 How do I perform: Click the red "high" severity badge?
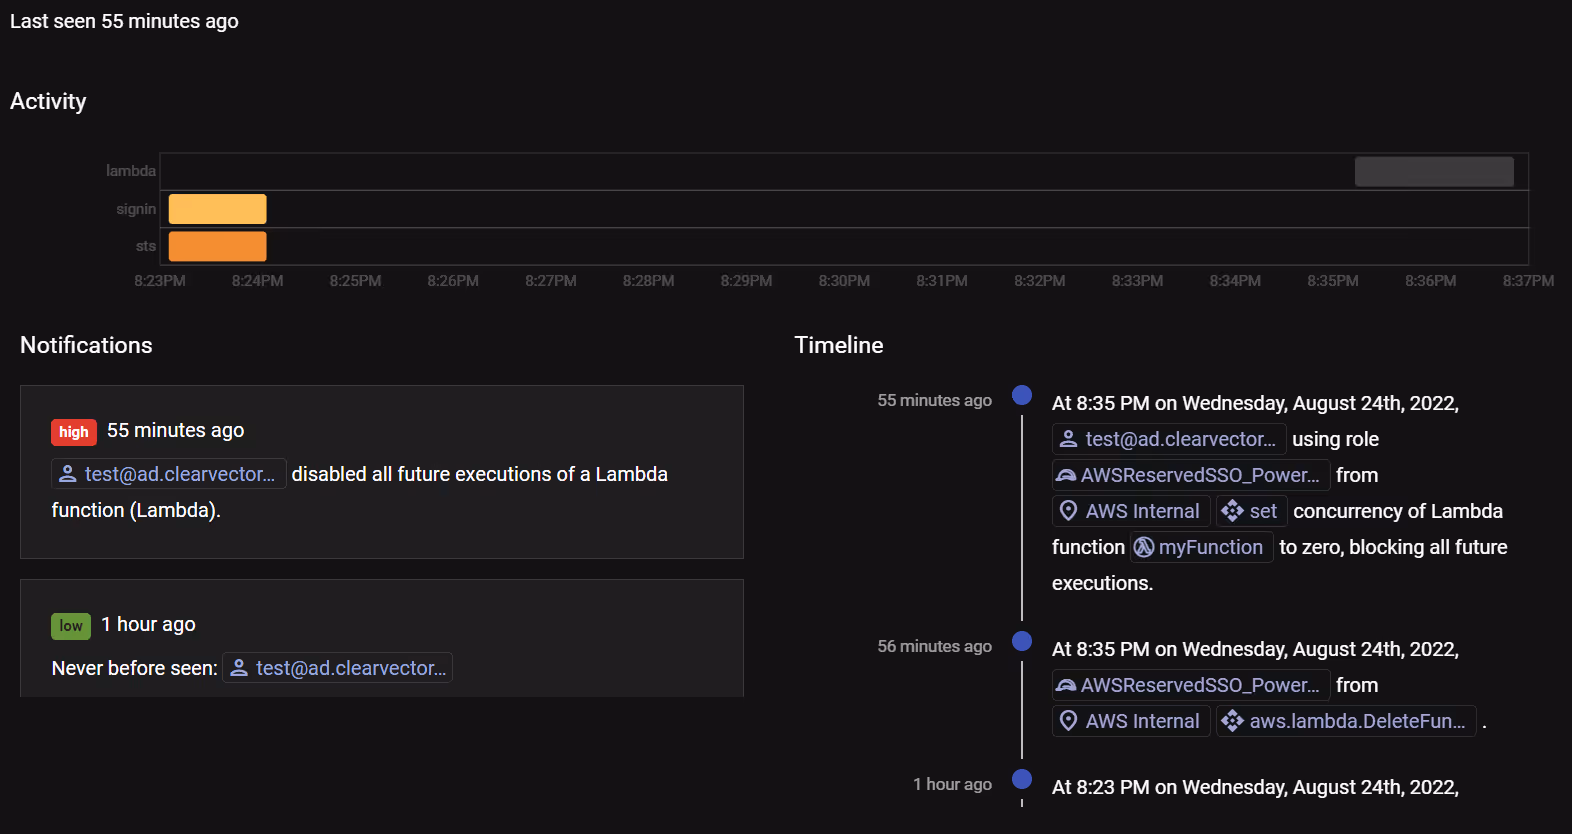pos(74,432)
